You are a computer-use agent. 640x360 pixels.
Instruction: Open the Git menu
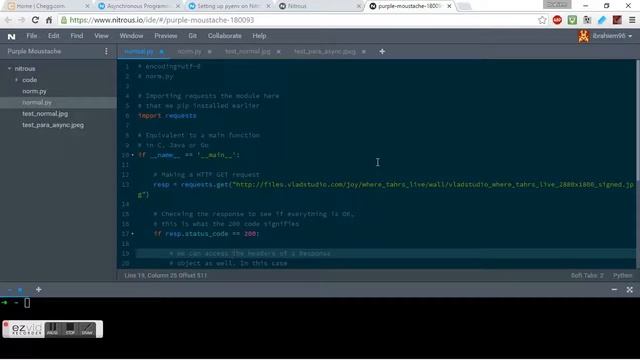(x=192, y=36)
